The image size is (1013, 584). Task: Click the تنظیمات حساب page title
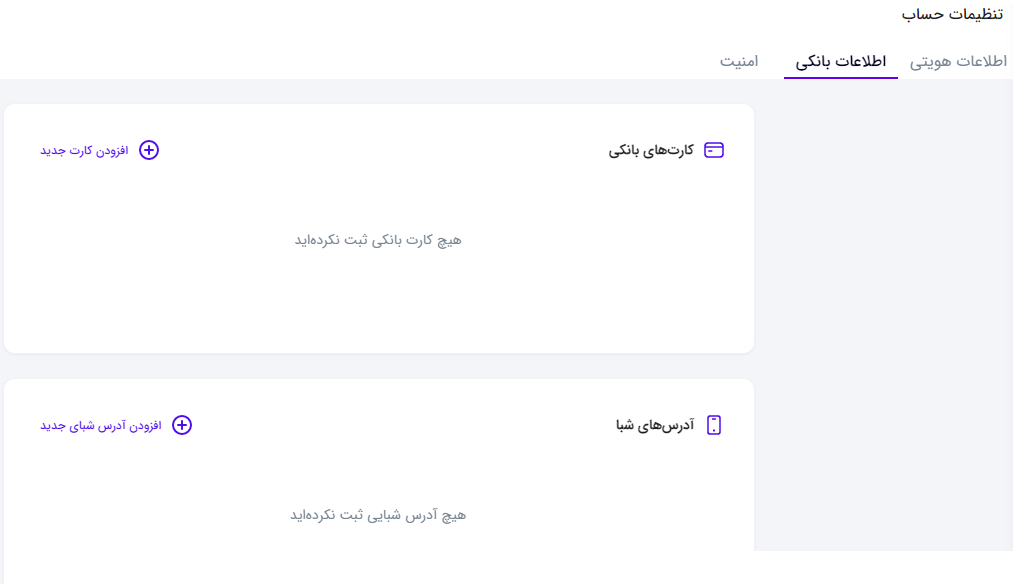[952, 14]
